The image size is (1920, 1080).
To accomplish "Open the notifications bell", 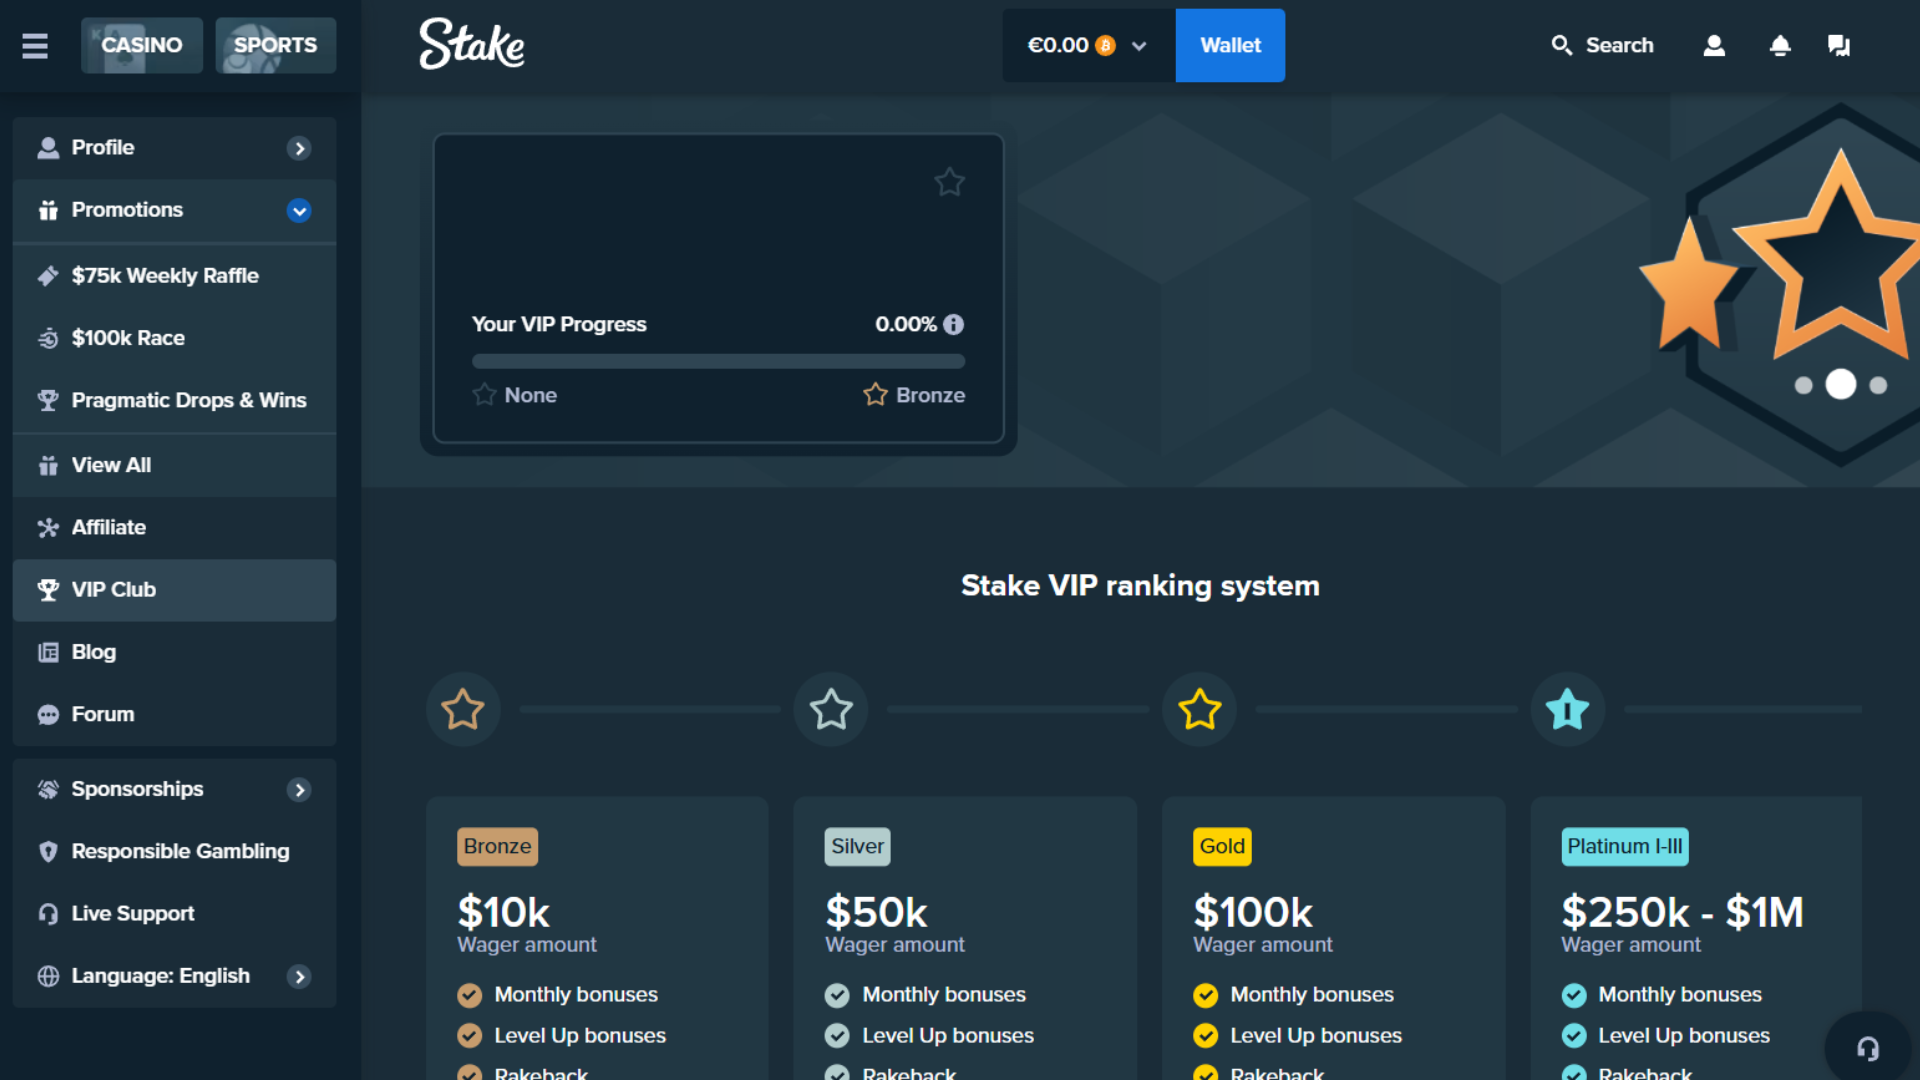I will (x=1780, y=45).
